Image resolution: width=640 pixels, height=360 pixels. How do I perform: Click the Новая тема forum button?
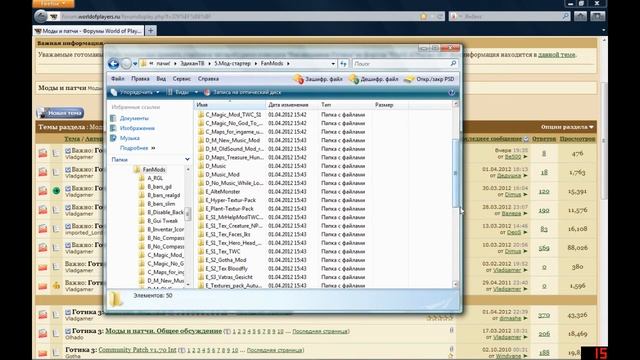pos(60,113)
